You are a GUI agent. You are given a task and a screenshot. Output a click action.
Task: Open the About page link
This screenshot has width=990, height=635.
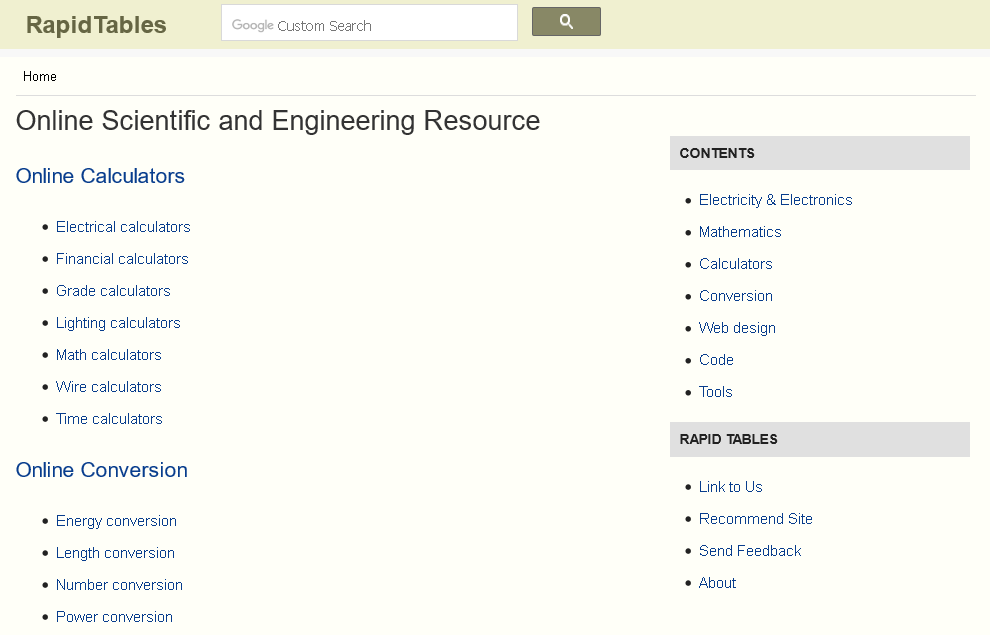pos(717,583)
